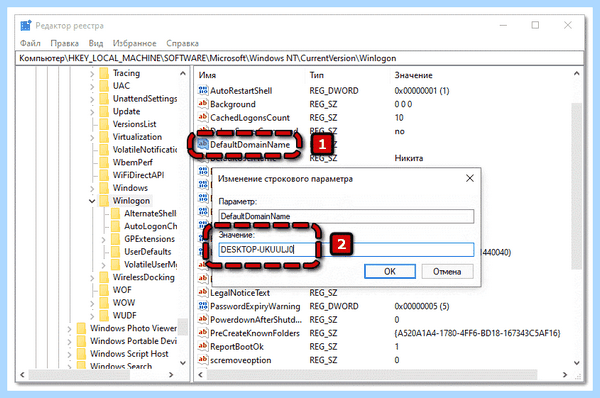Open the Вид menu

(96, 43)
